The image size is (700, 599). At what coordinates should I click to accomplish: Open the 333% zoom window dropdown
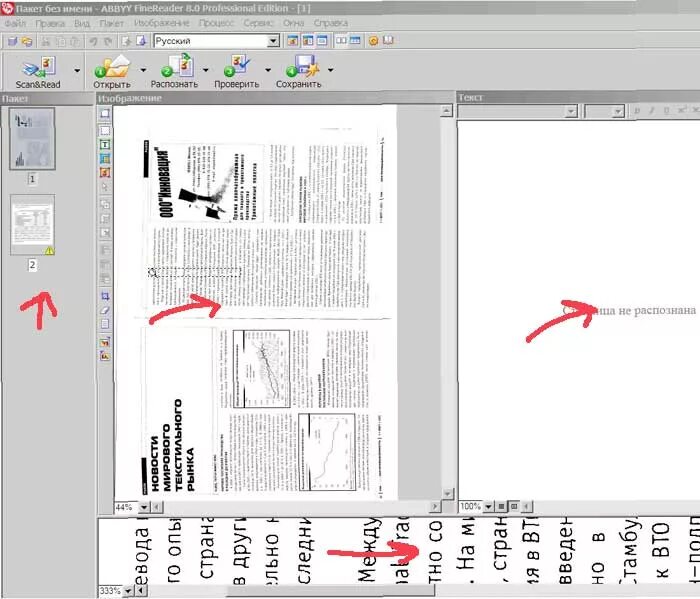click(128, 591)
